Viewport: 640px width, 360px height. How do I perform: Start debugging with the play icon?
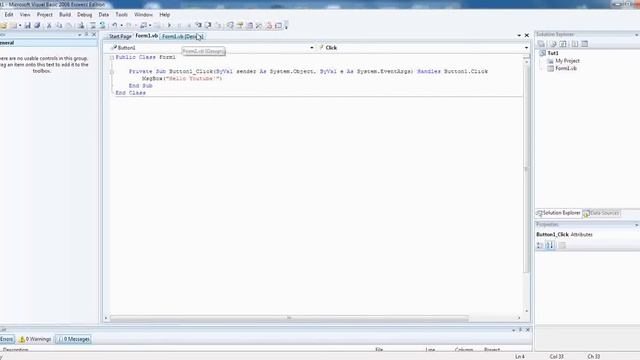tap(169, 25)
